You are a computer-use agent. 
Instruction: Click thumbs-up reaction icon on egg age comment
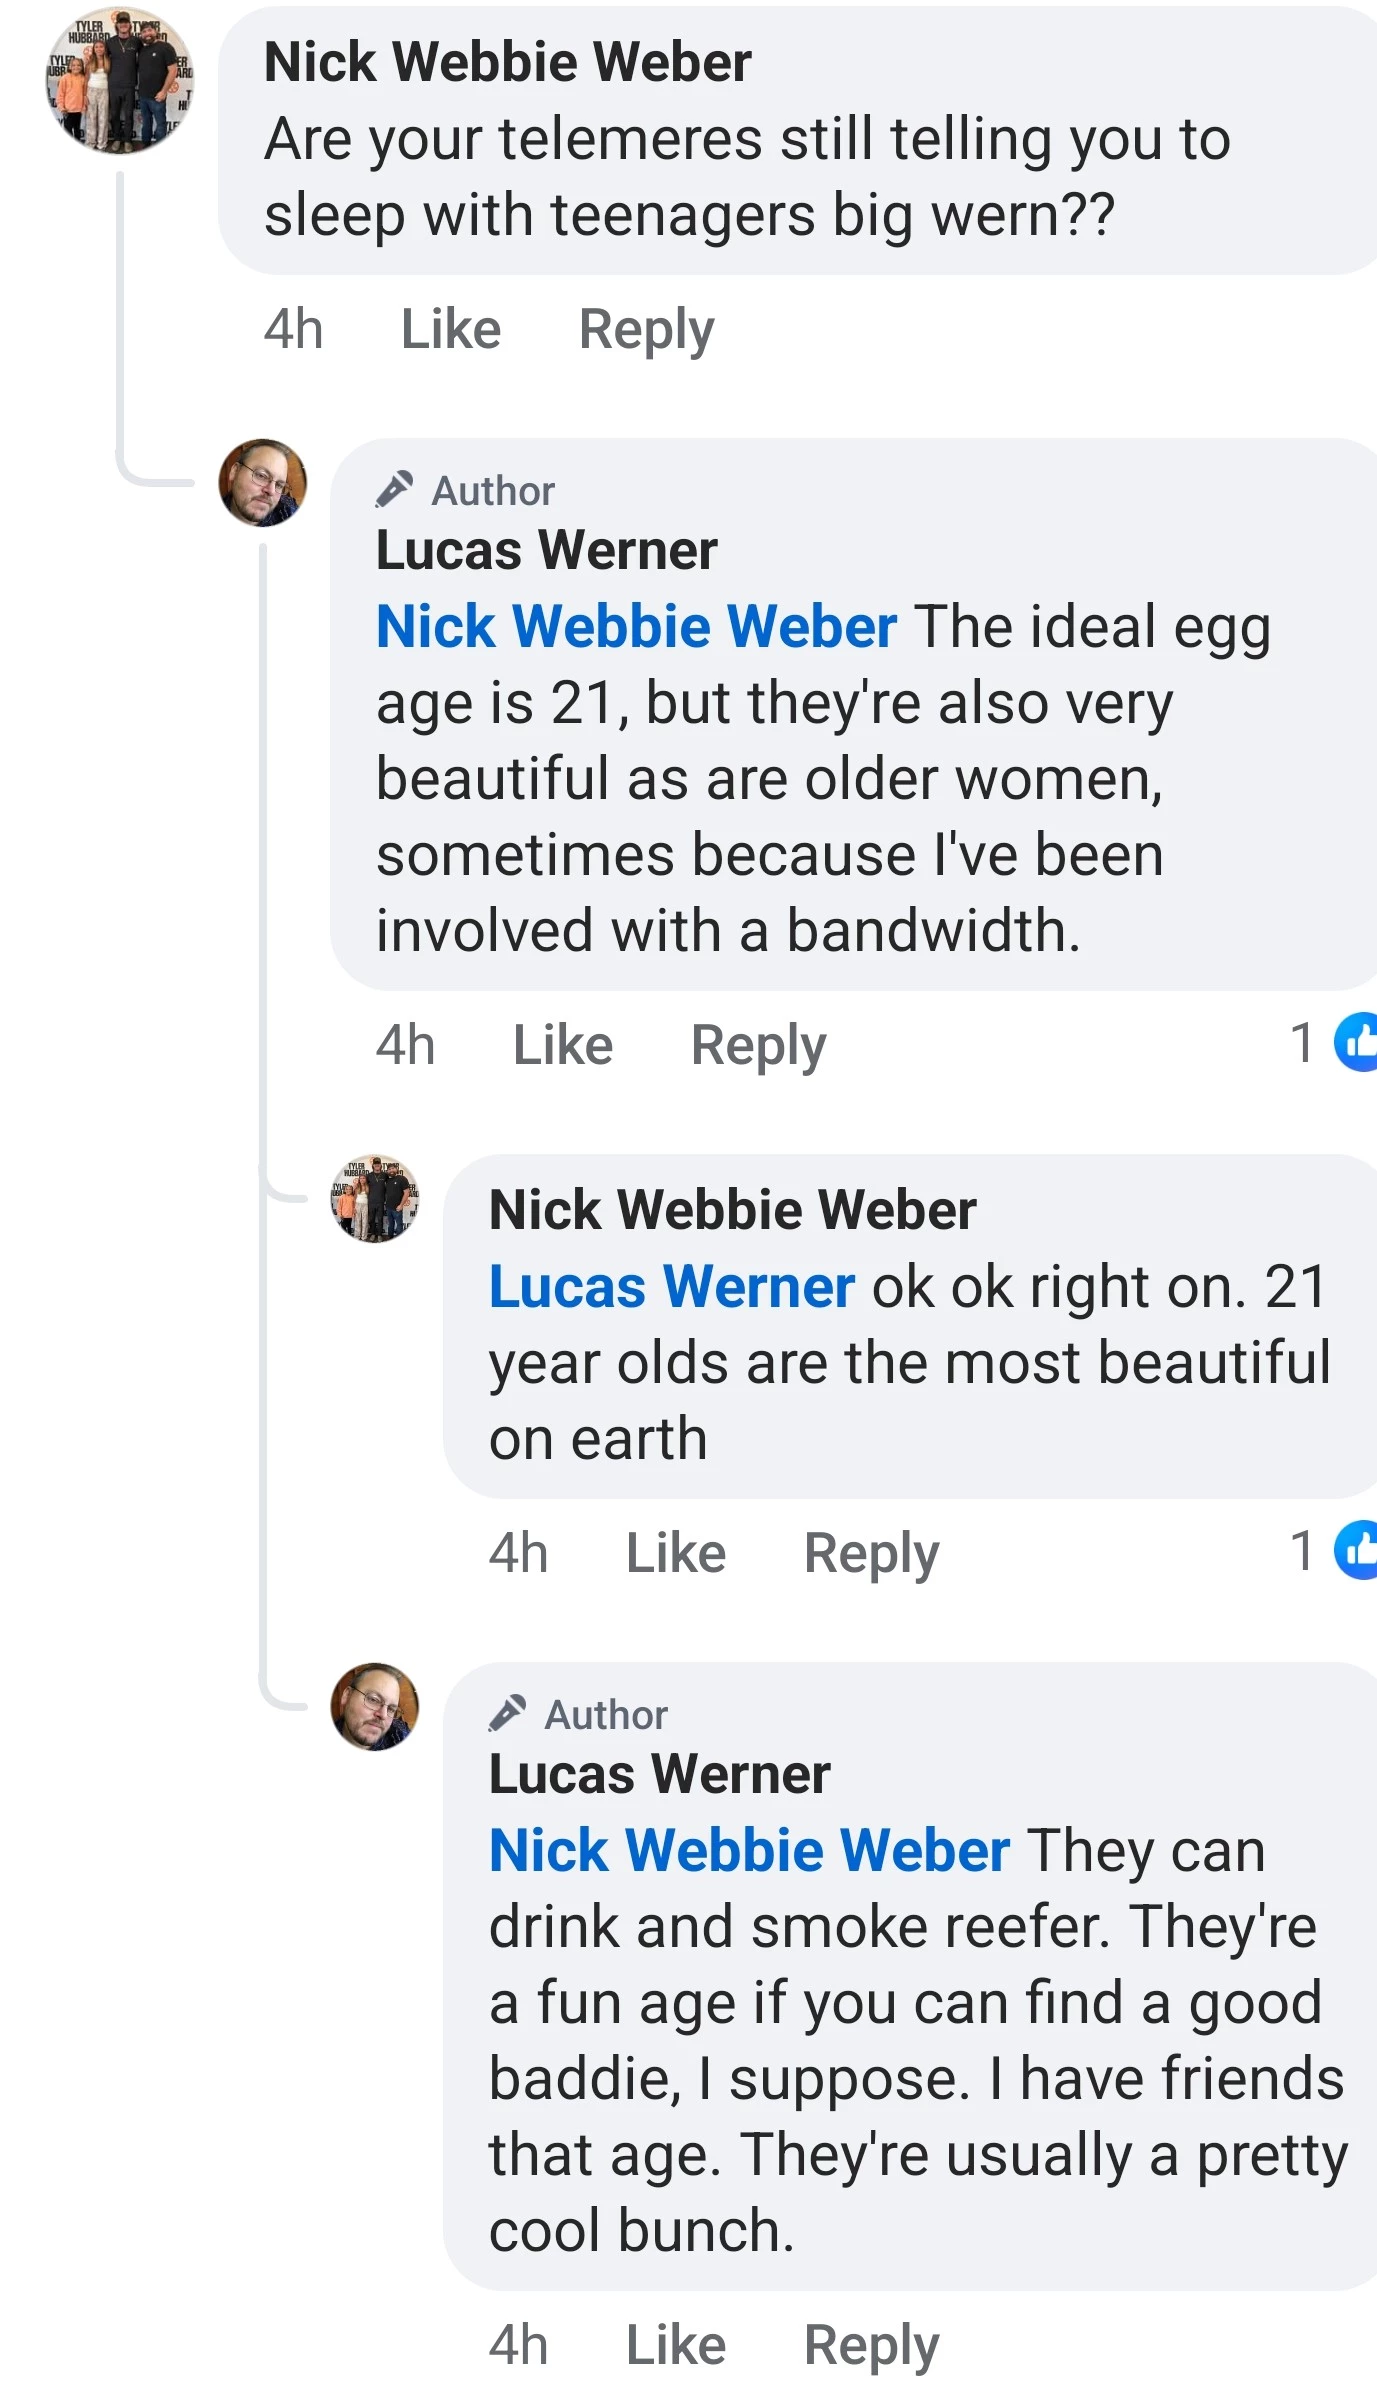pyautogui.click(x=1357, y=1043)
